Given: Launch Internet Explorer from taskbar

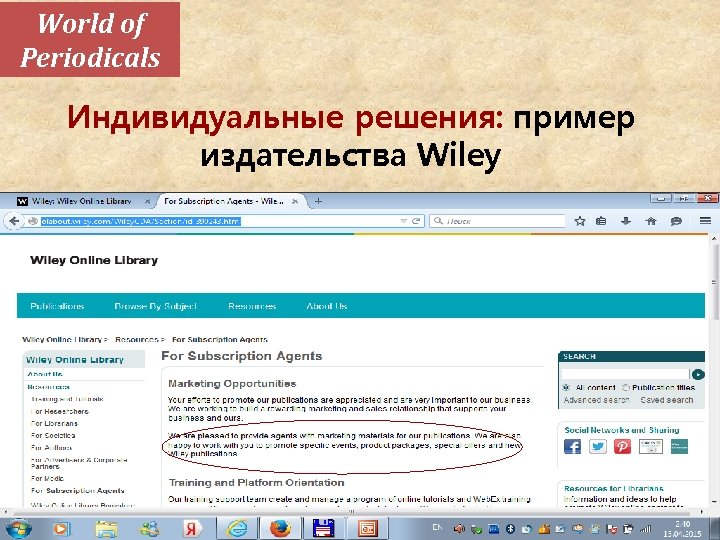Looking at the screenshot, I should [x=237, y=529].
